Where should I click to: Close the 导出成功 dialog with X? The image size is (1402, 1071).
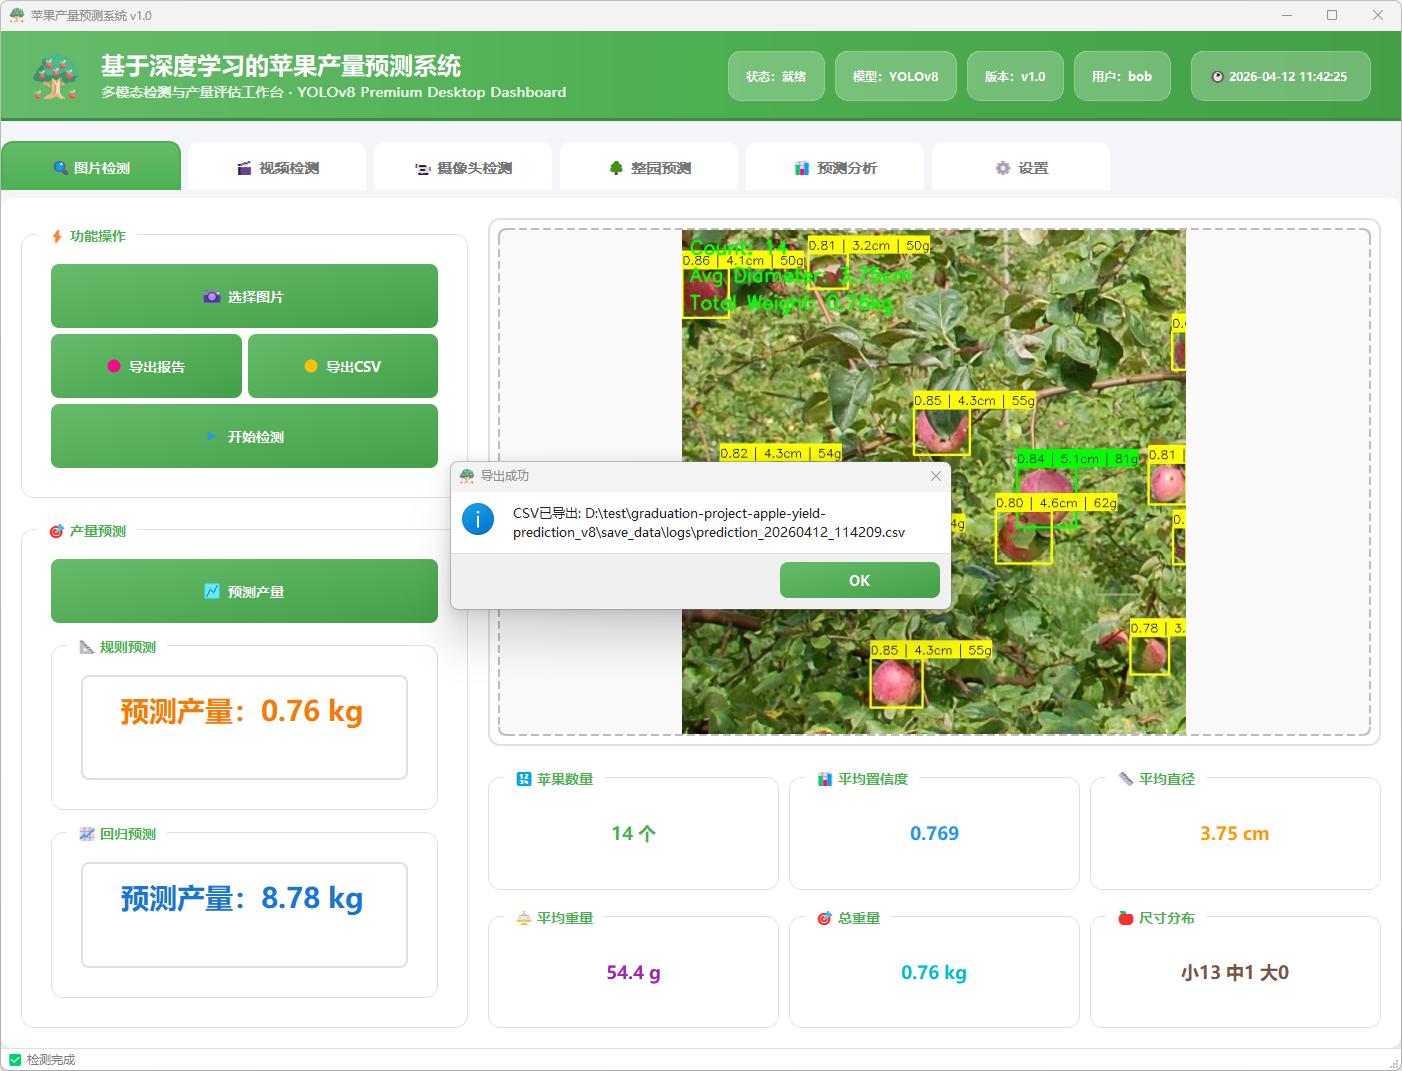pos(935,476)
